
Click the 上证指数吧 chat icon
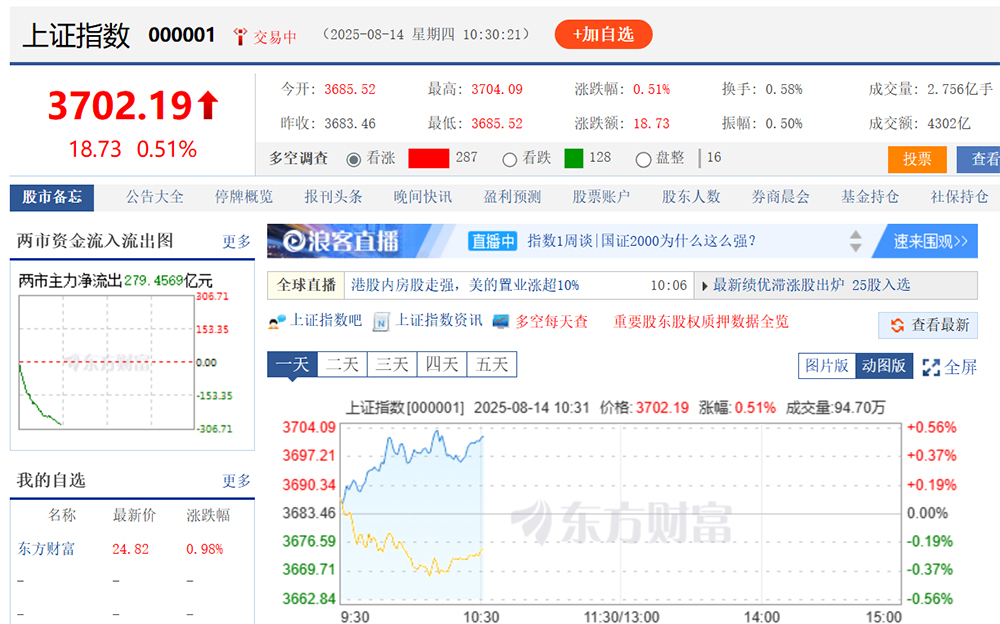(277, 322)
